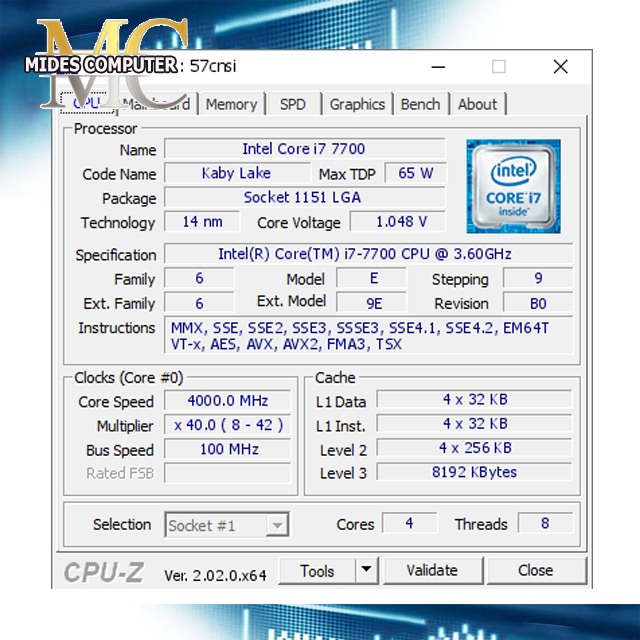Click the Instructions list box
The image size is (640, 640).
[x=368, y=336]
